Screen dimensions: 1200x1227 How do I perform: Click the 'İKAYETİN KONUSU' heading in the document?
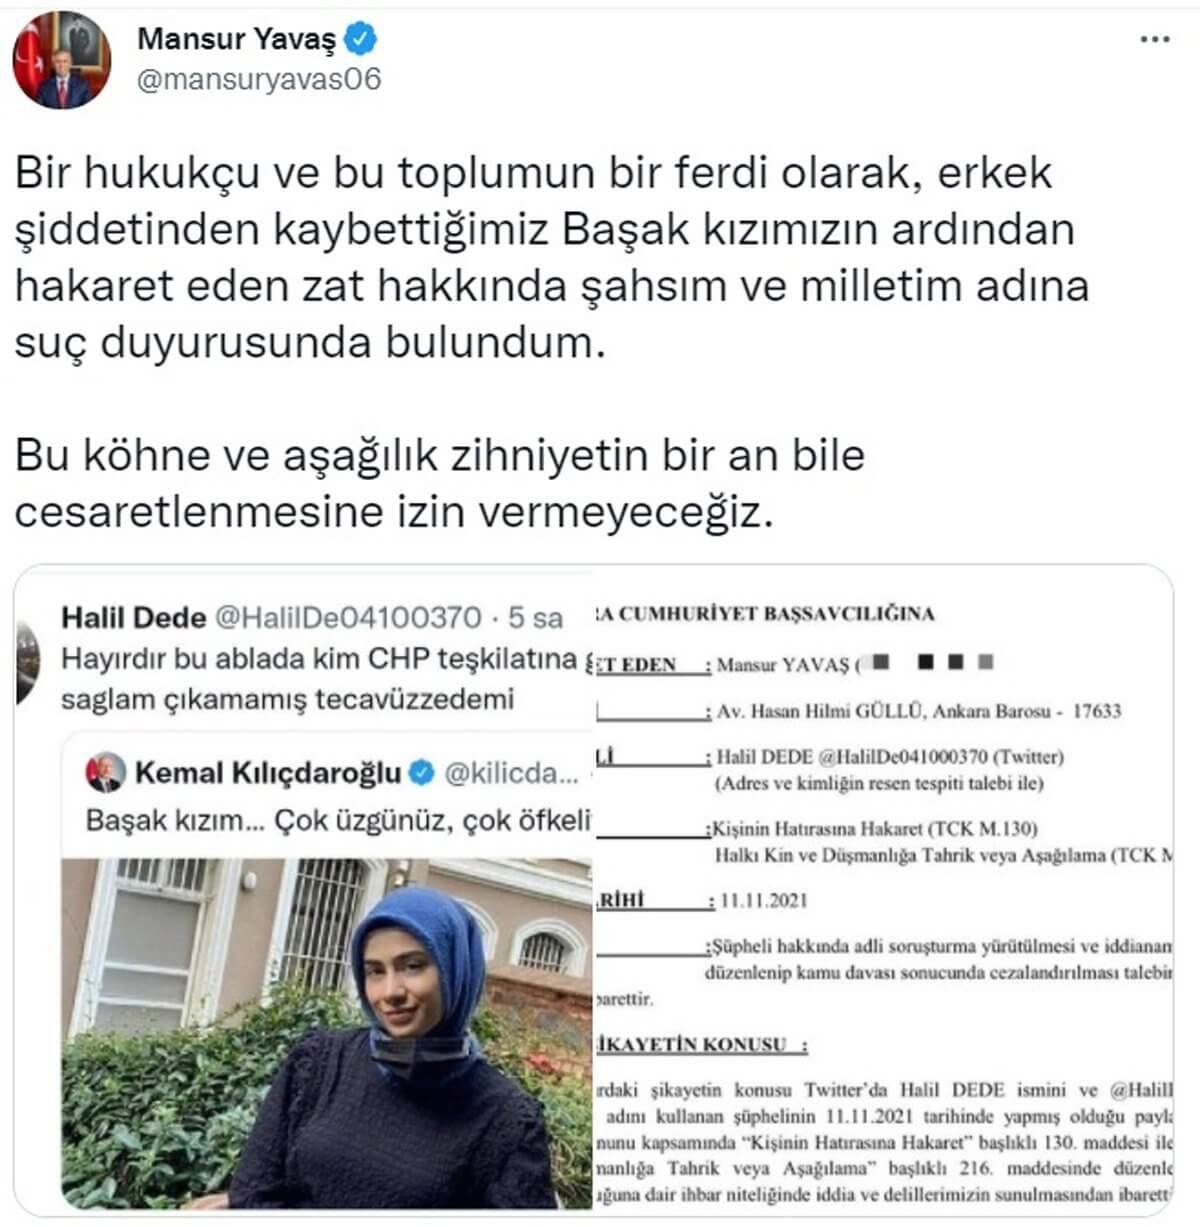[701, 1044]
